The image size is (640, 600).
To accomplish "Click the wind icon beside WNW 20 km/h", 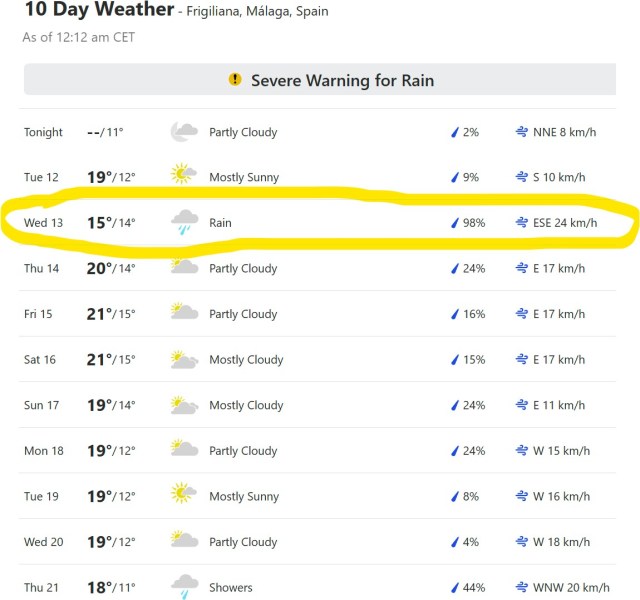I will 521,587.
